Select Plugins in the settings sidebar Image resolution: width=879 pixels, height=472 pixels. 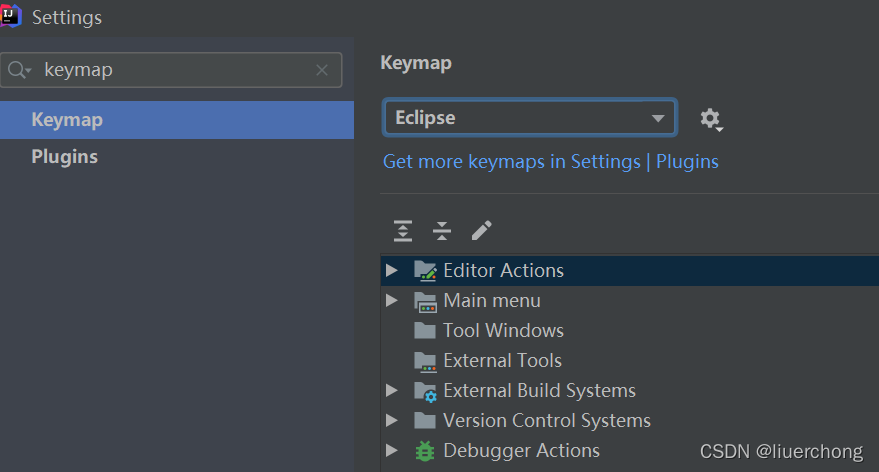point(177,157)
